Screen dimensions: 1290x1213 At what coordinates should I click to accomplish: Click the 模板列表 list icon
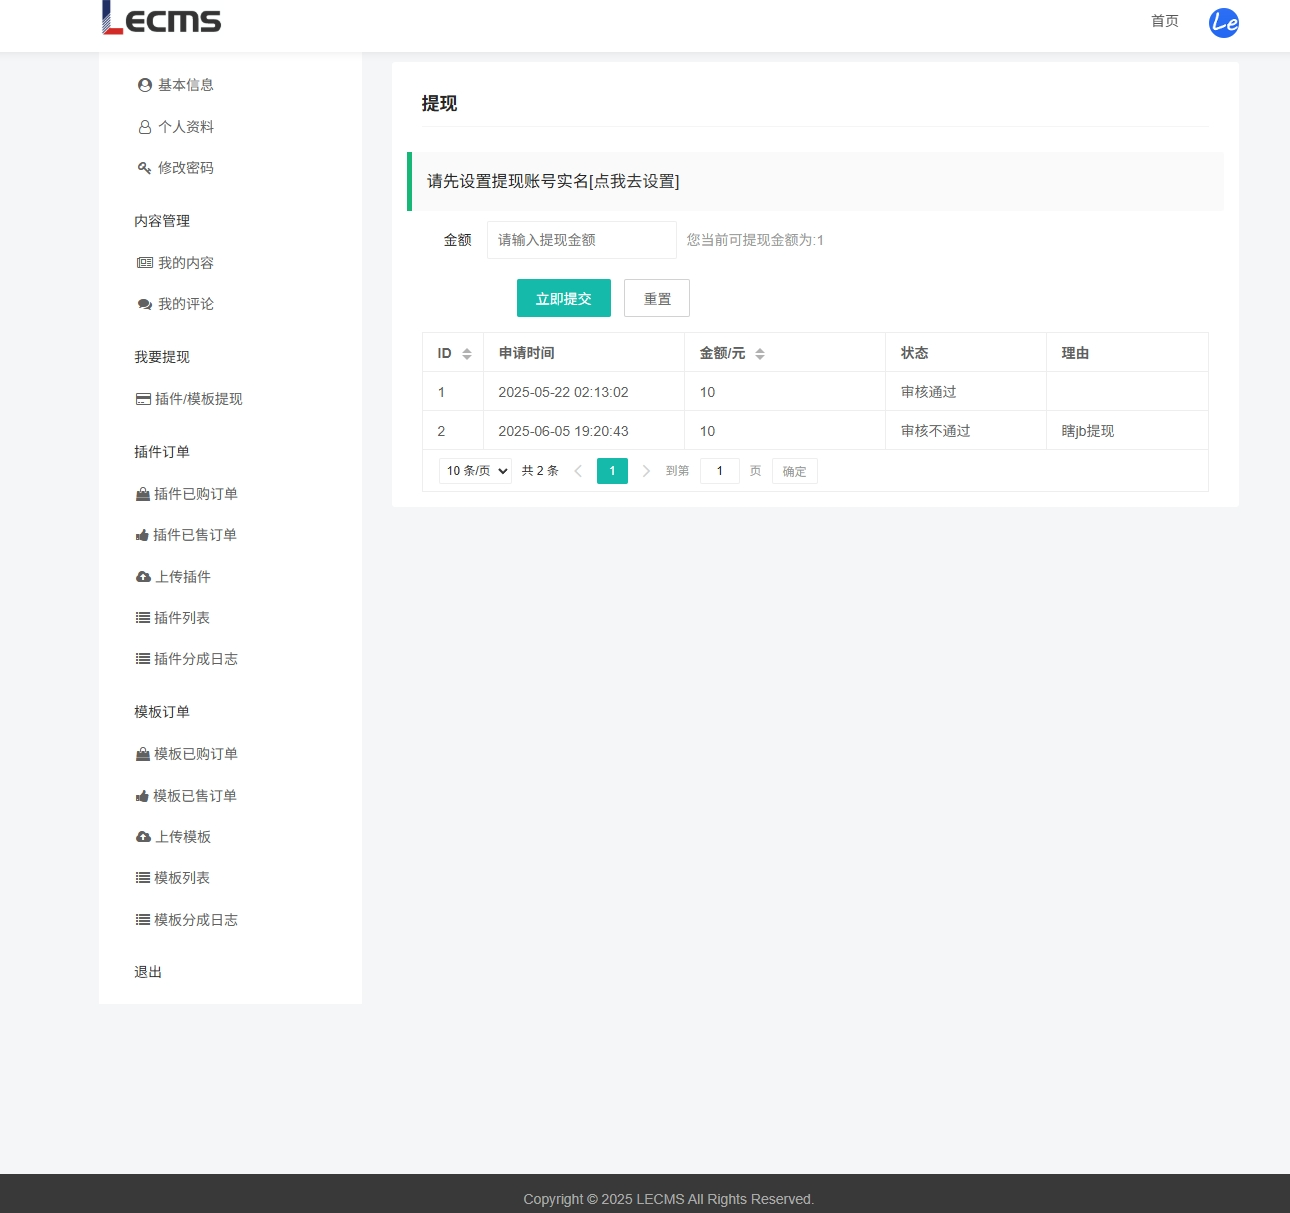143,878
